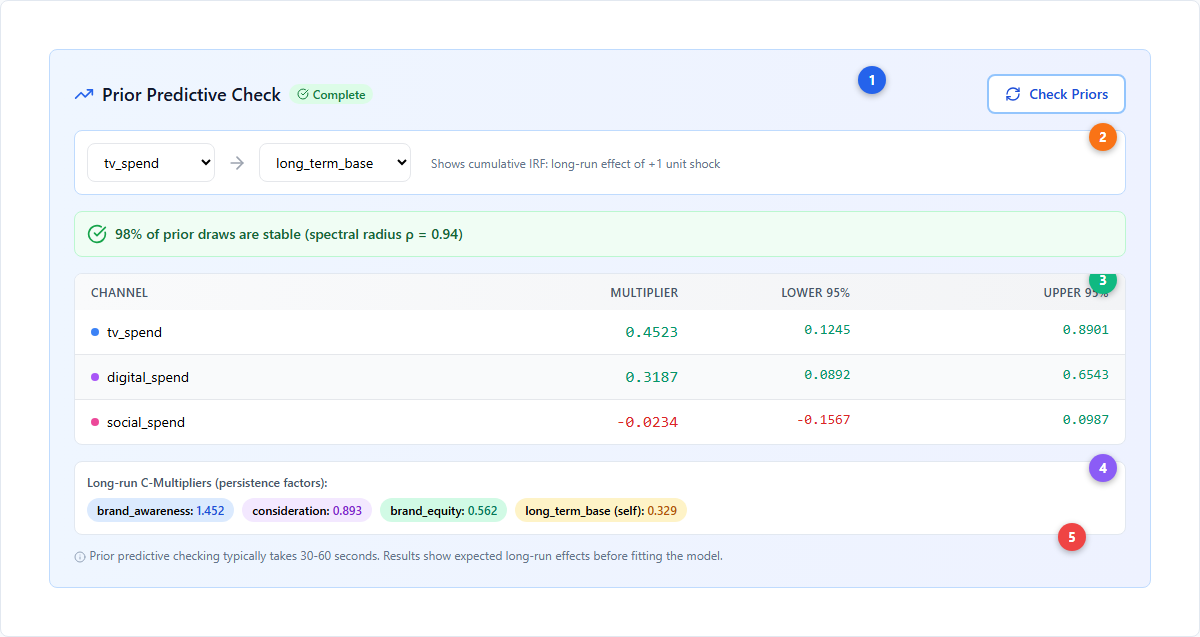
Task: Click the green check icon in the stability banner
Action: tap(97, 234)
